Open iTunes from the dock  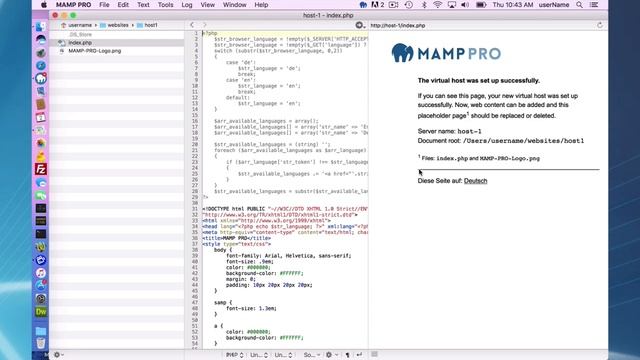(40, 273)
